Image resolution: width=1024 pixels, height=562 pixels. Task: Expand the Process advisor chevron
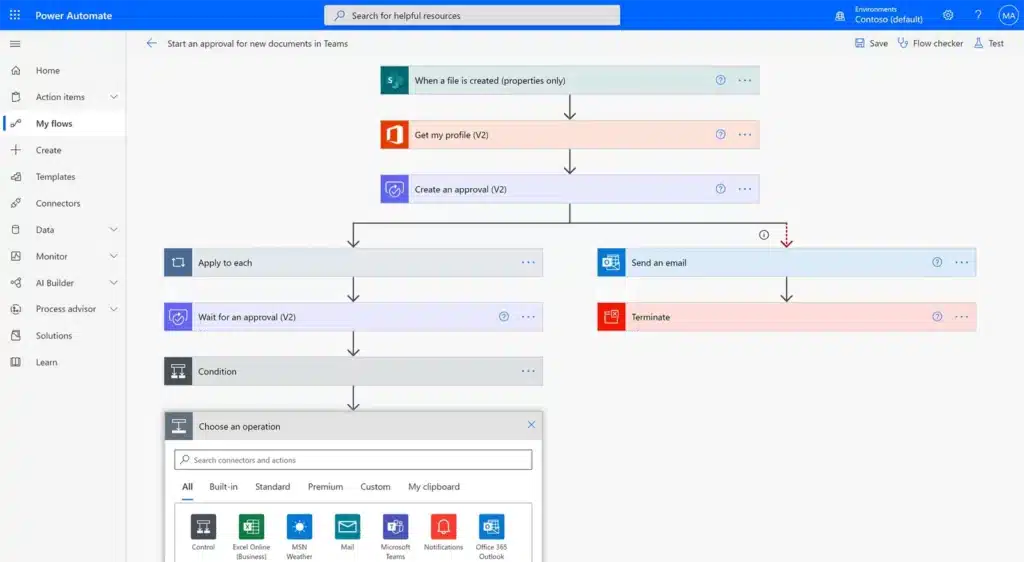click(x=114, y=309)
